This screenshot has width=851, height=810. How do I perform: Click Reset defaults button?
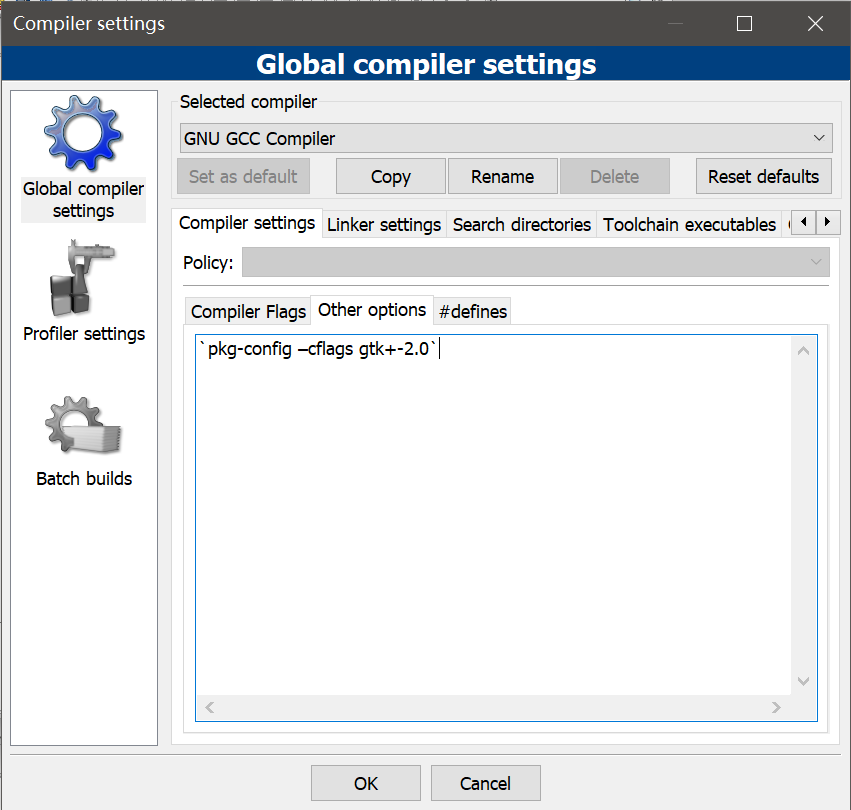[x=763, y=176]
